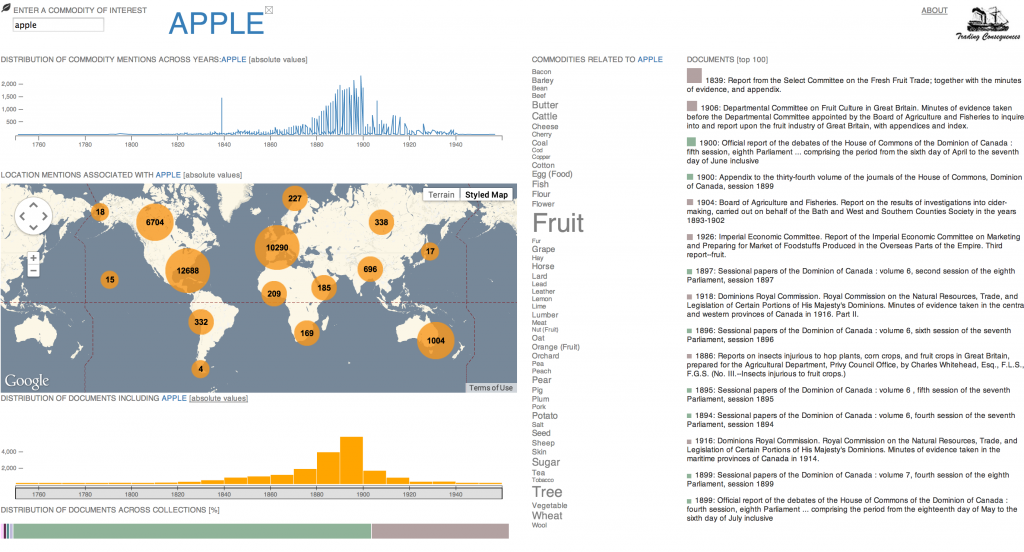1024x552 pixels.
Task: Switch map to Terrain view
Action: pos(441,194)
